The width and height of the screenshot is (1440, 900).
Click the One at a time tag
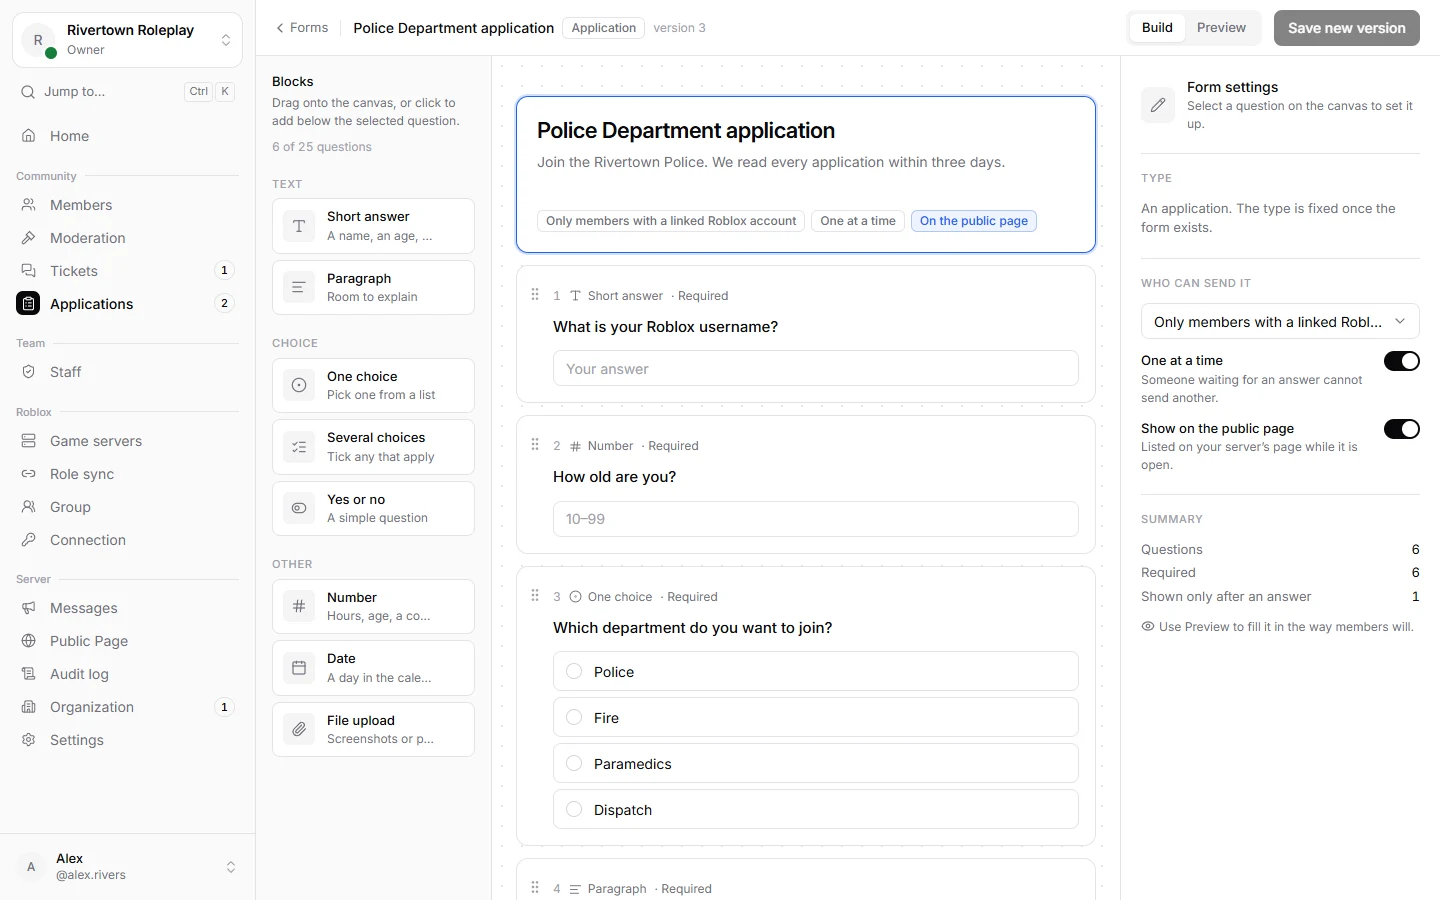coord(858,221)
